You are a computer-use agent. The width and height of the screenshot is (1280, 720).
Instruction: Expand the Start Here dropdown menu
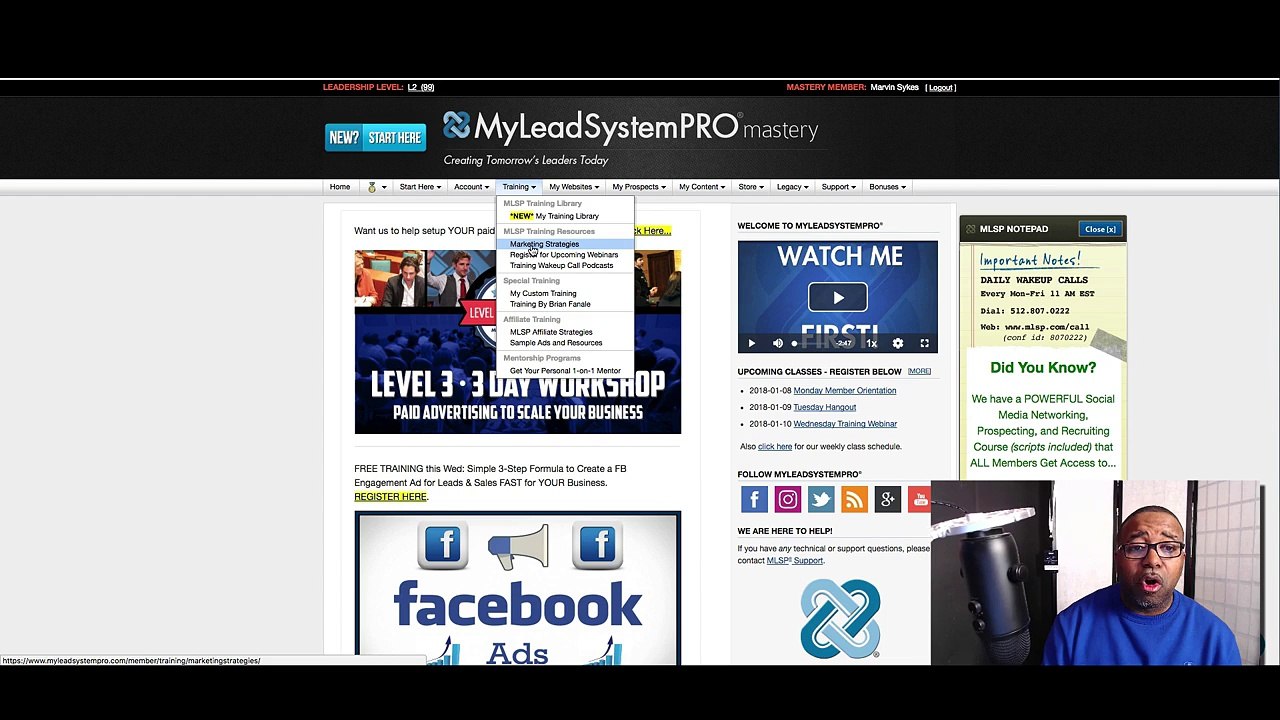[x=420, y=187]
